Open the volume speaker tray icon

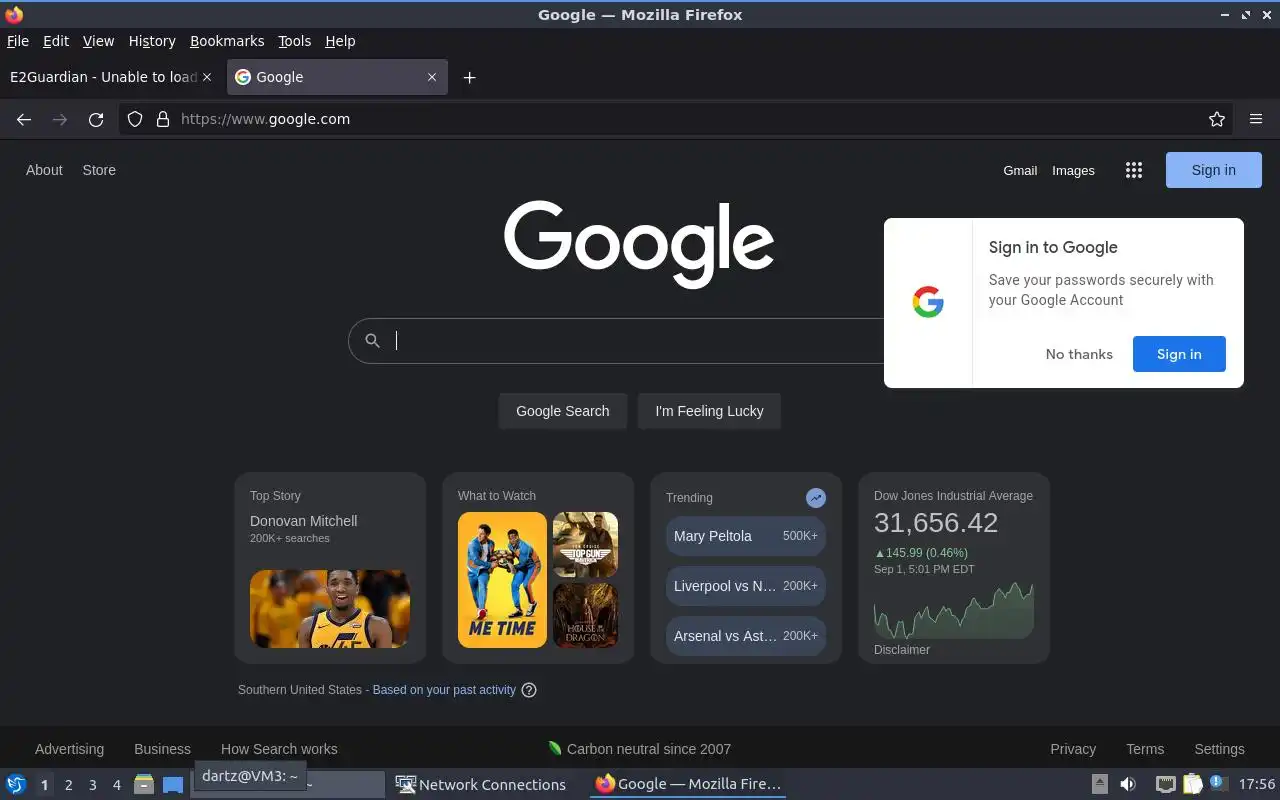point(1128,784)
